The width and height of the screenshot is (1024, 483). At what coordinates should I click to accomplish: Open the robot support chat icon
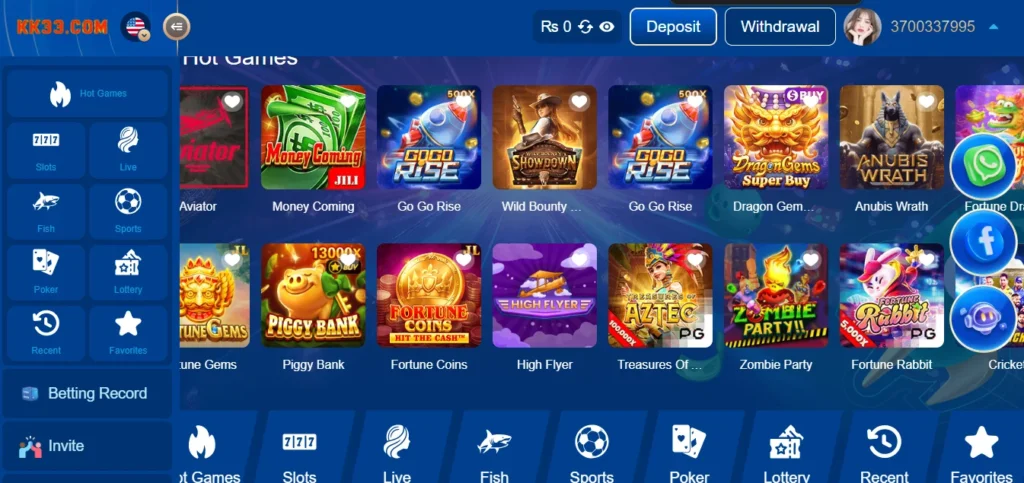pos(982,319)
